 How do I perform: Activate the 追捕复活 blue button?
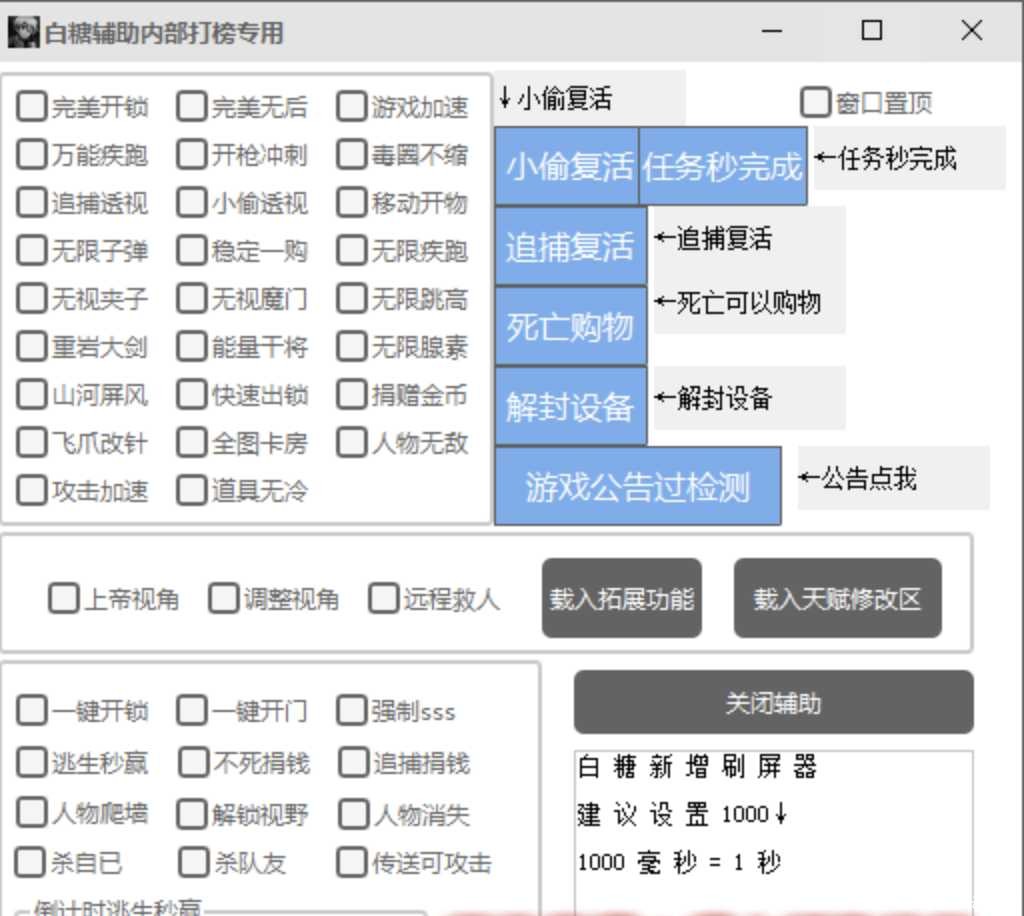pos(571,246)
